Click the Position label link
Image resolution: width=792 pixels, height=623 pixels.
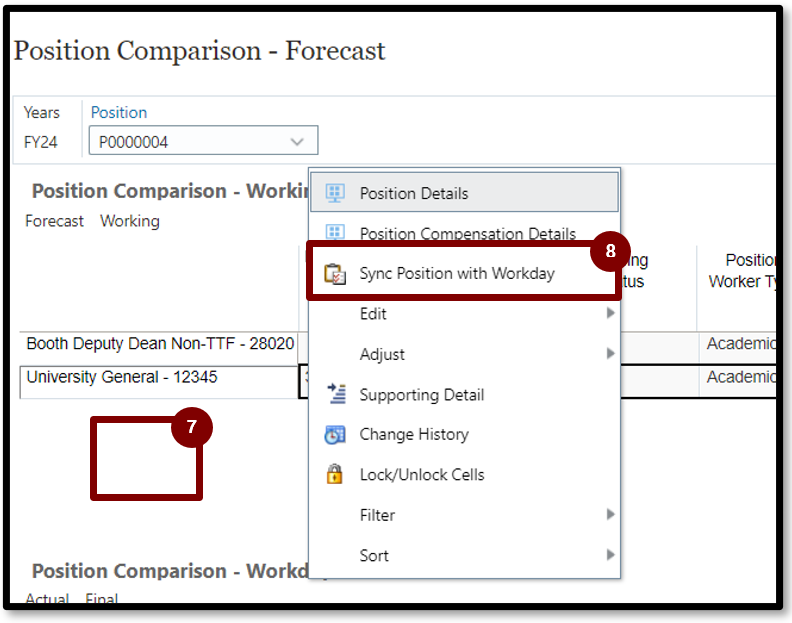click(119, 113)
